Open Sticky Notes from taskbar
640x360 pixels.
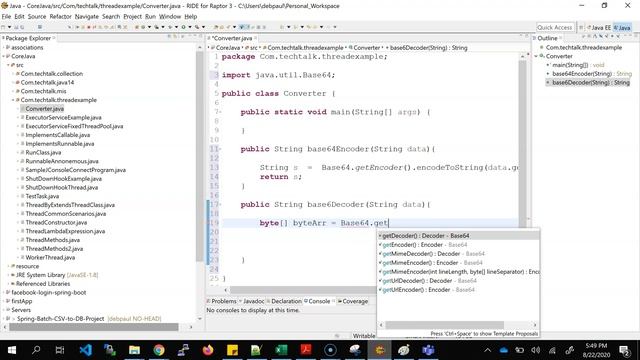232,350
